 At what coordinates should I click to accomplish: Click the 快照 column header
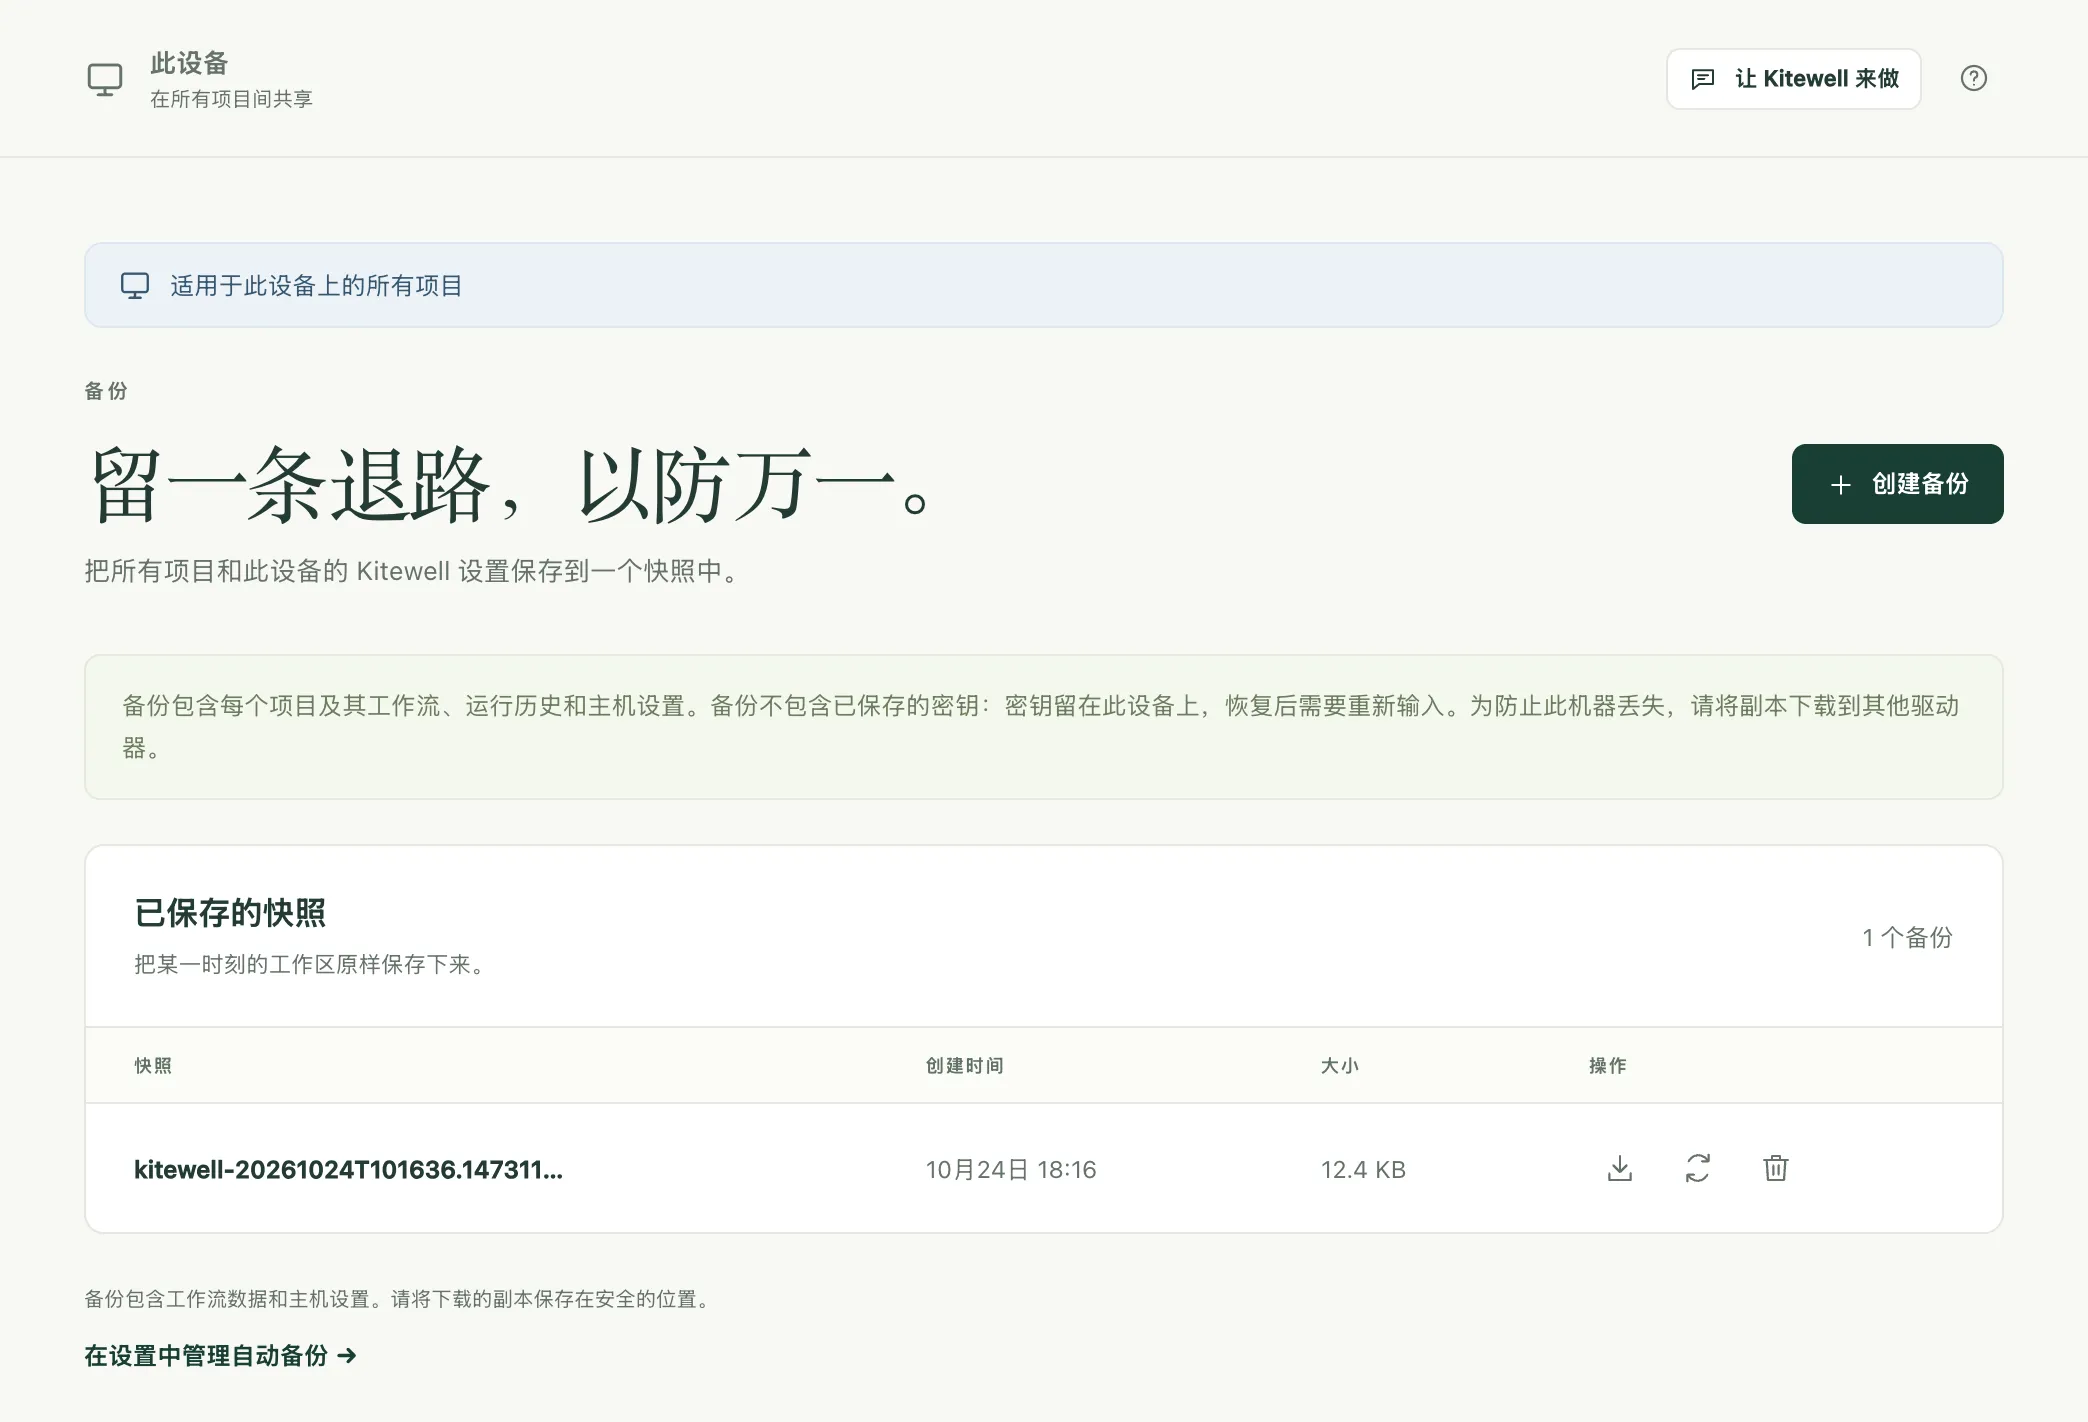click(x=153, y=1066)
